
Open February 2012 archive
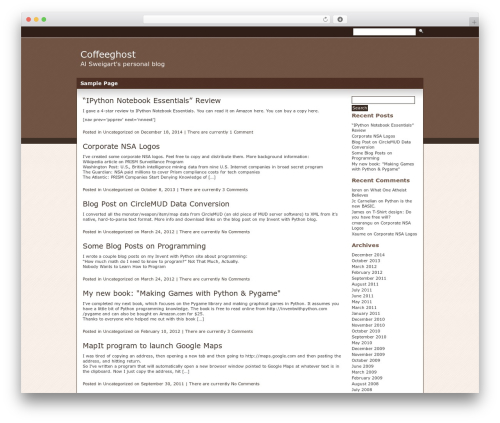[x=367, y=272]
